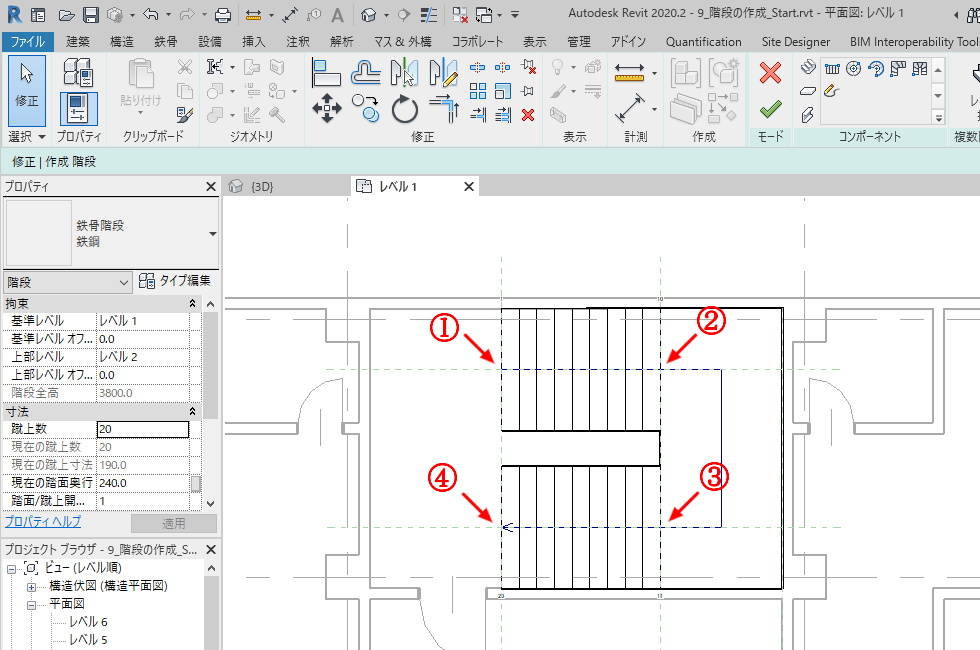
Task: Switch to the 建築 ribbon tab
Action: point(78,42)
